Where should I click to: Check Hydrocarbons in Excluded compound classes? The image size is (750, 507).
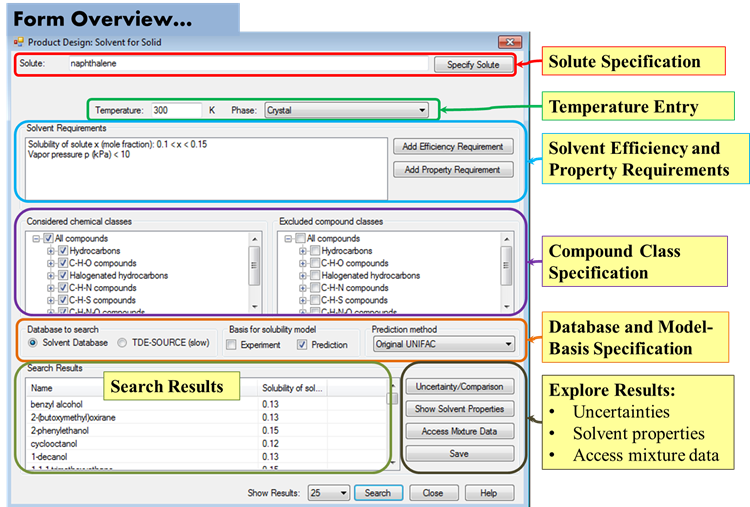coord(315,251)
